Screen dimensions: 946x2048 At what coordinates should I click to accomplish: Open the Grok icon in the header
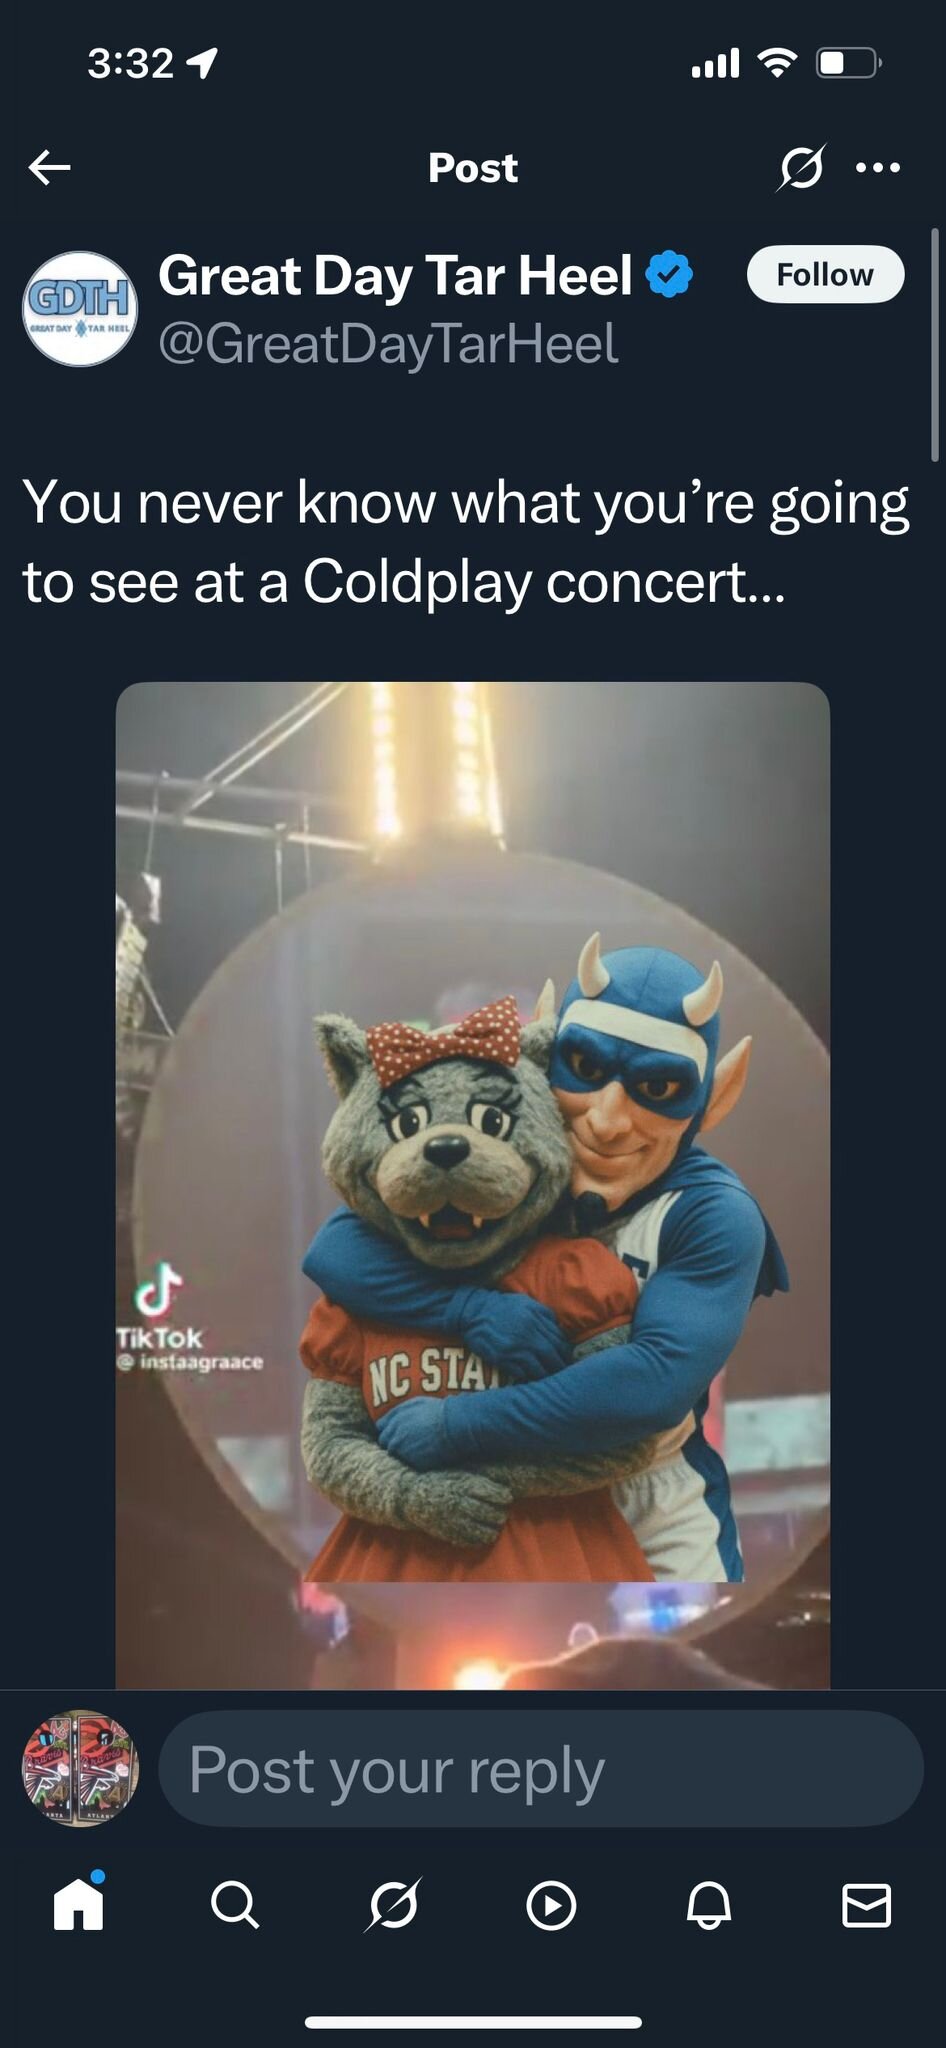(800, 167)
